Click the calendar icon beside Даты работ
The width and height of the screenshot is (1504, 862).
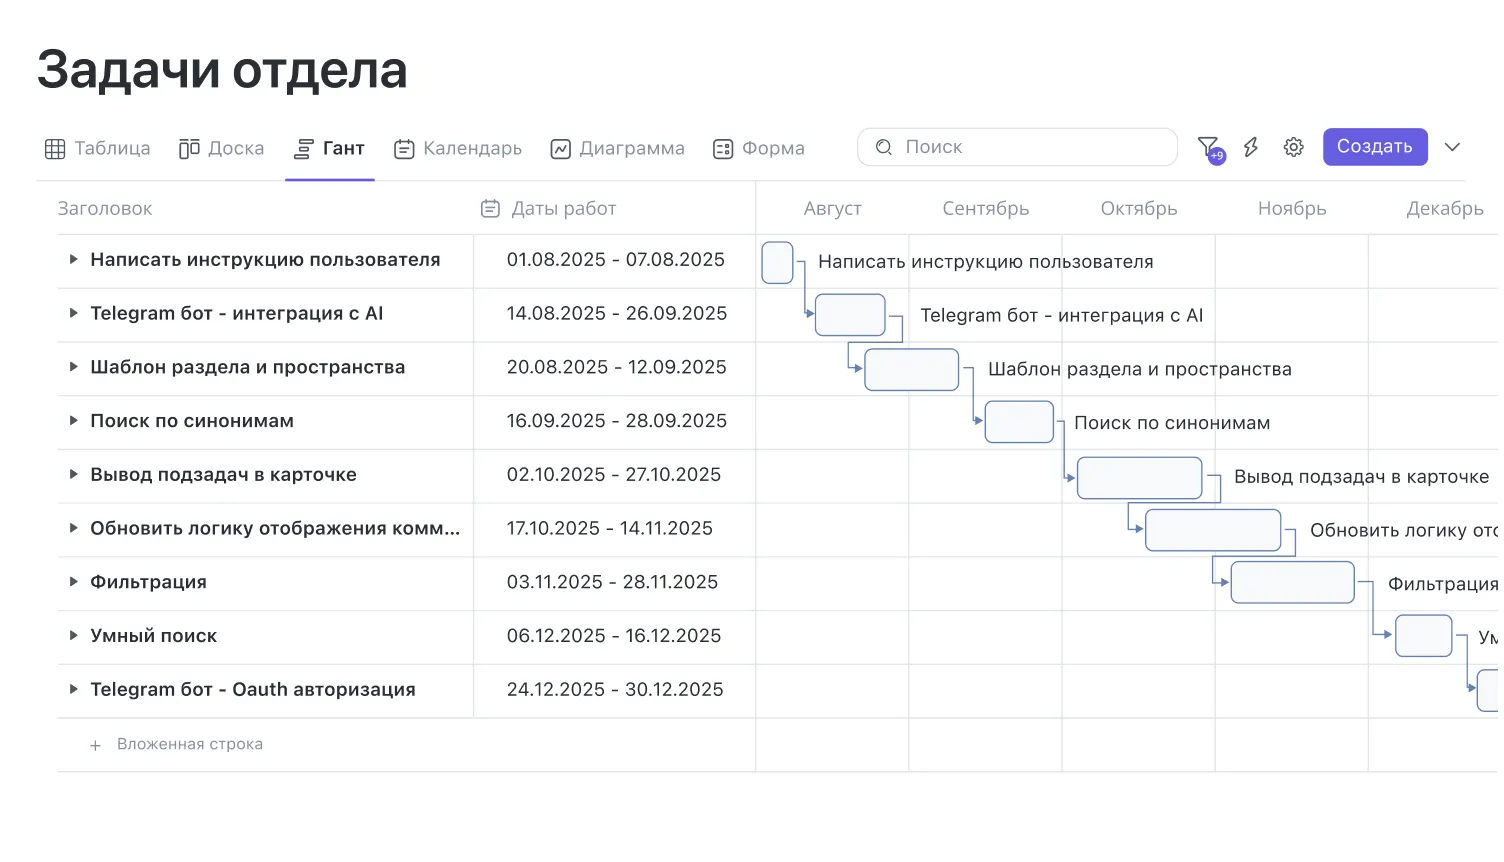[x=490, y=209]
